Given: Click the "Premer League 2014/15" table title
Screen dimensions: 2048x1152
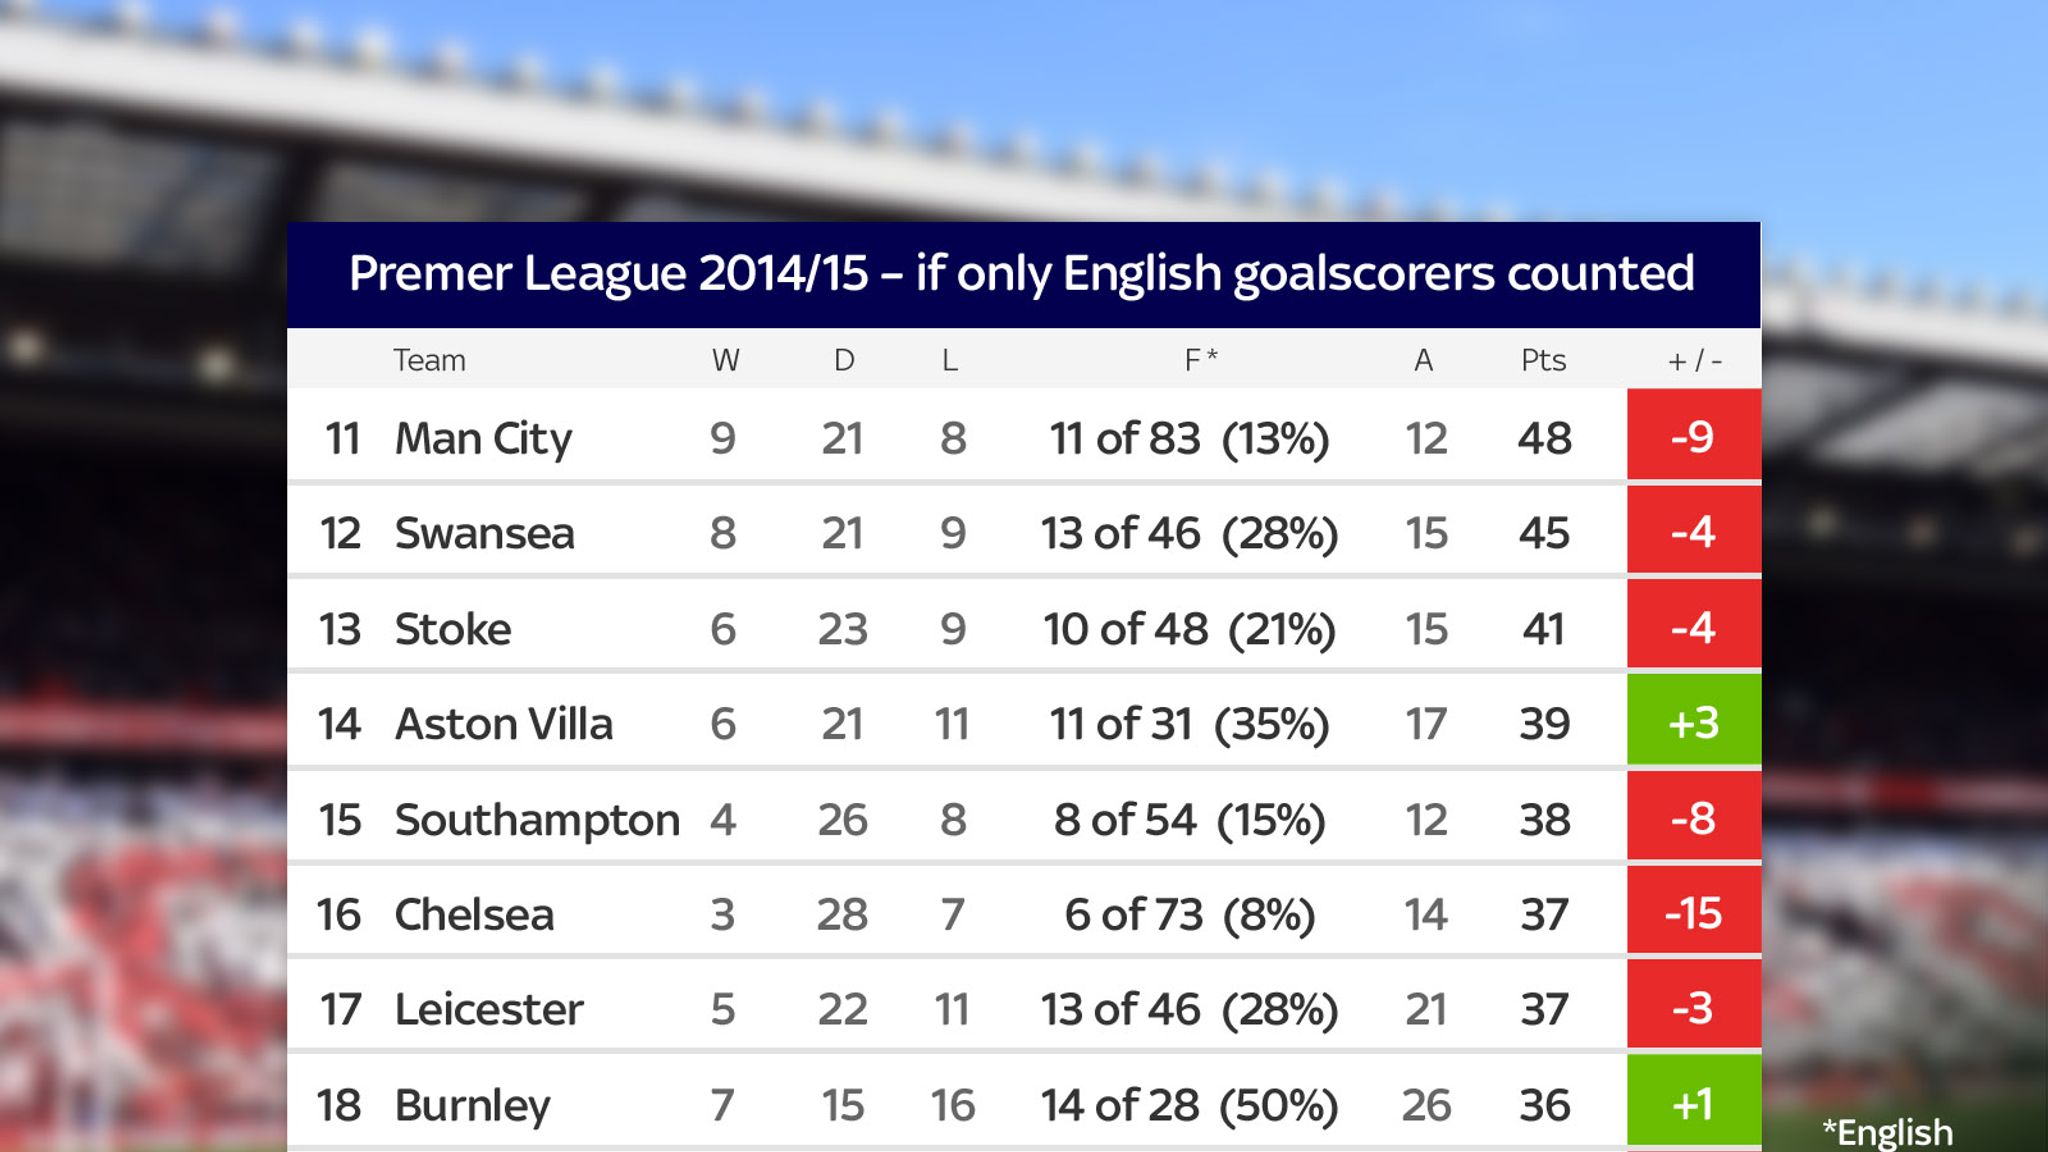Looking at the screenshot, I should [1021, 274].
